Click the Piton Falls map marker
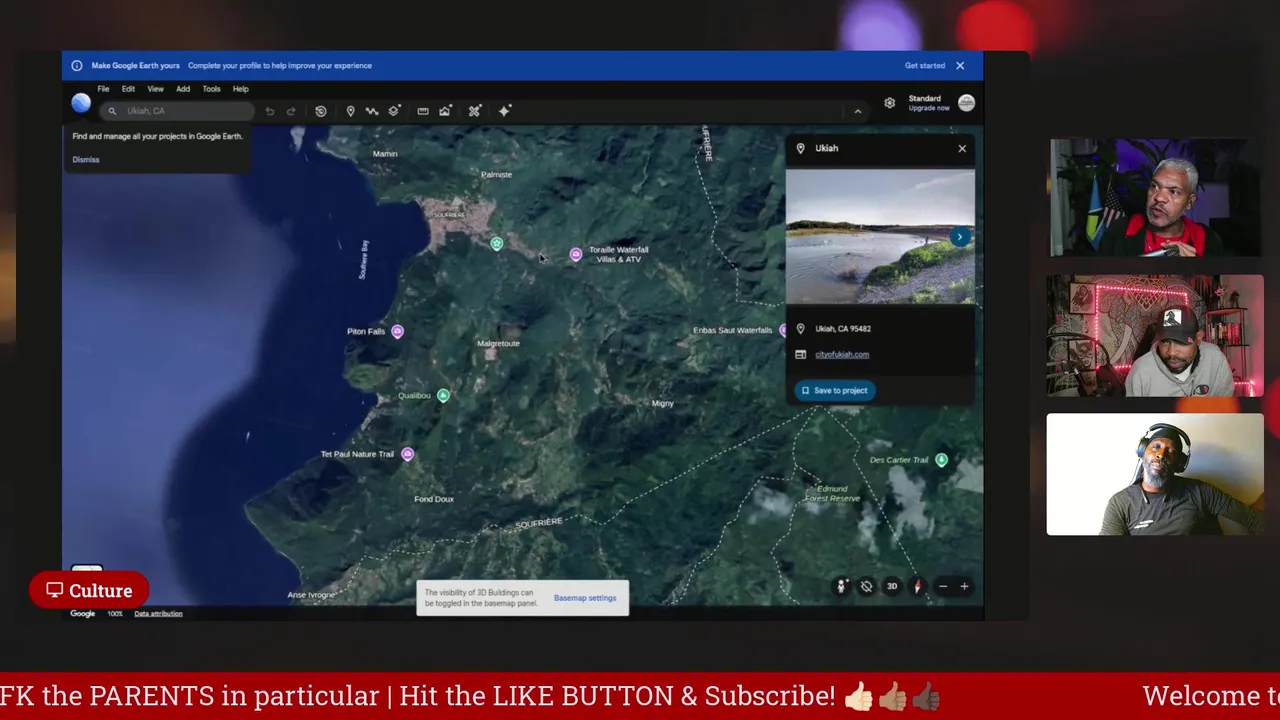 coord(397,331)
